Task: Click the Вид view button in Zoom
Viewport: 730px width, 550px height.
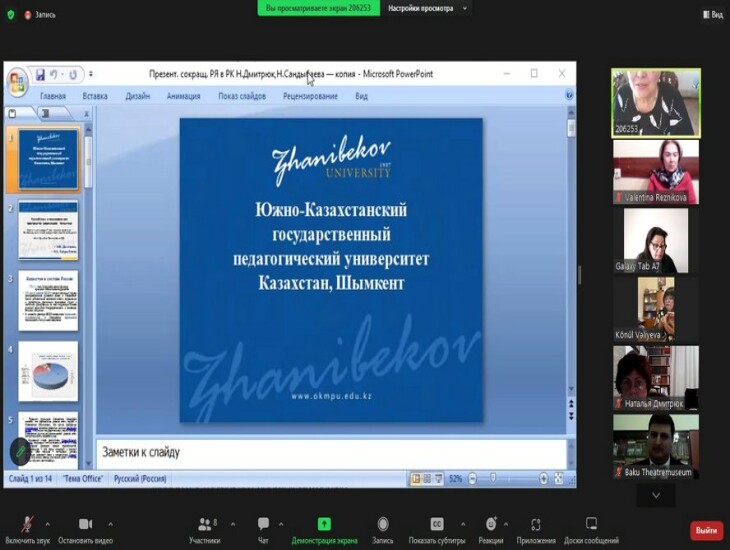Action: pyautogui.click(x=713, y=15)
